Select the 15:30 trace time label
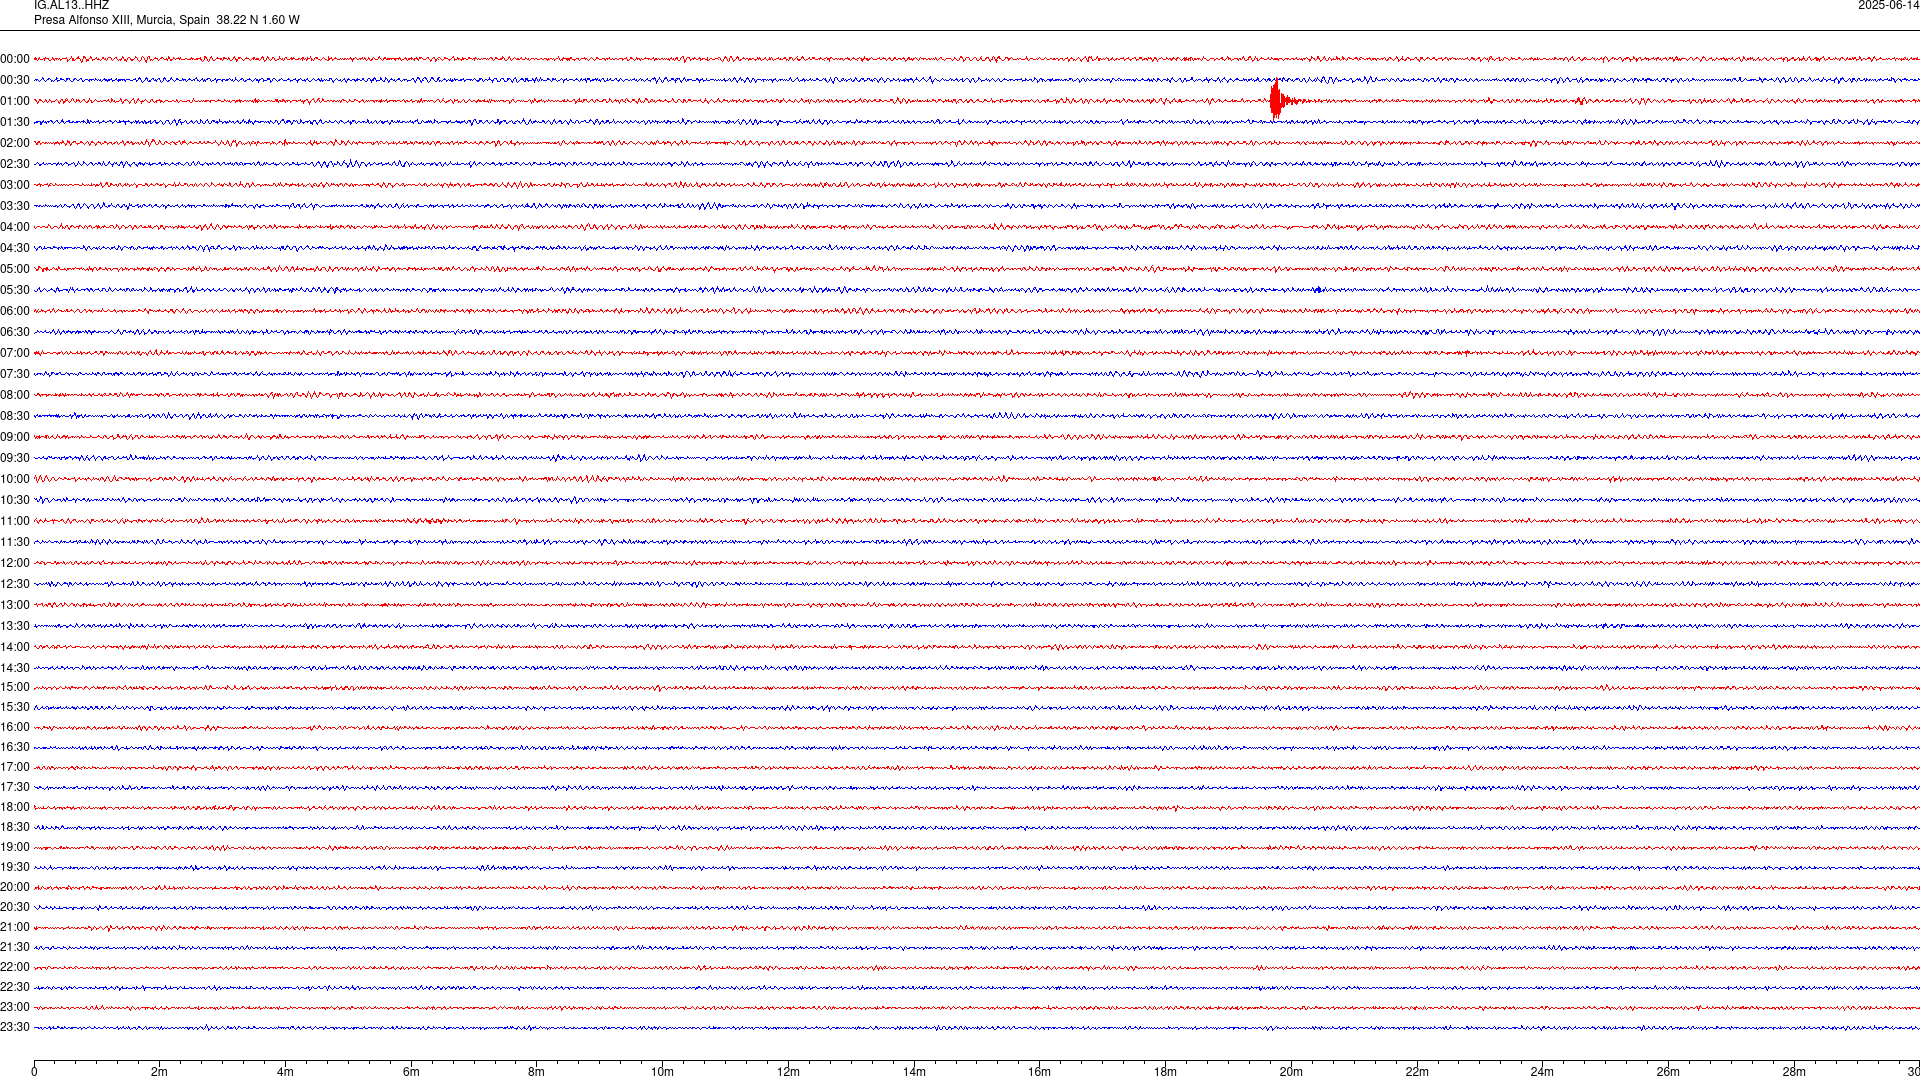 pyautogui.click(x=15, y=707)
